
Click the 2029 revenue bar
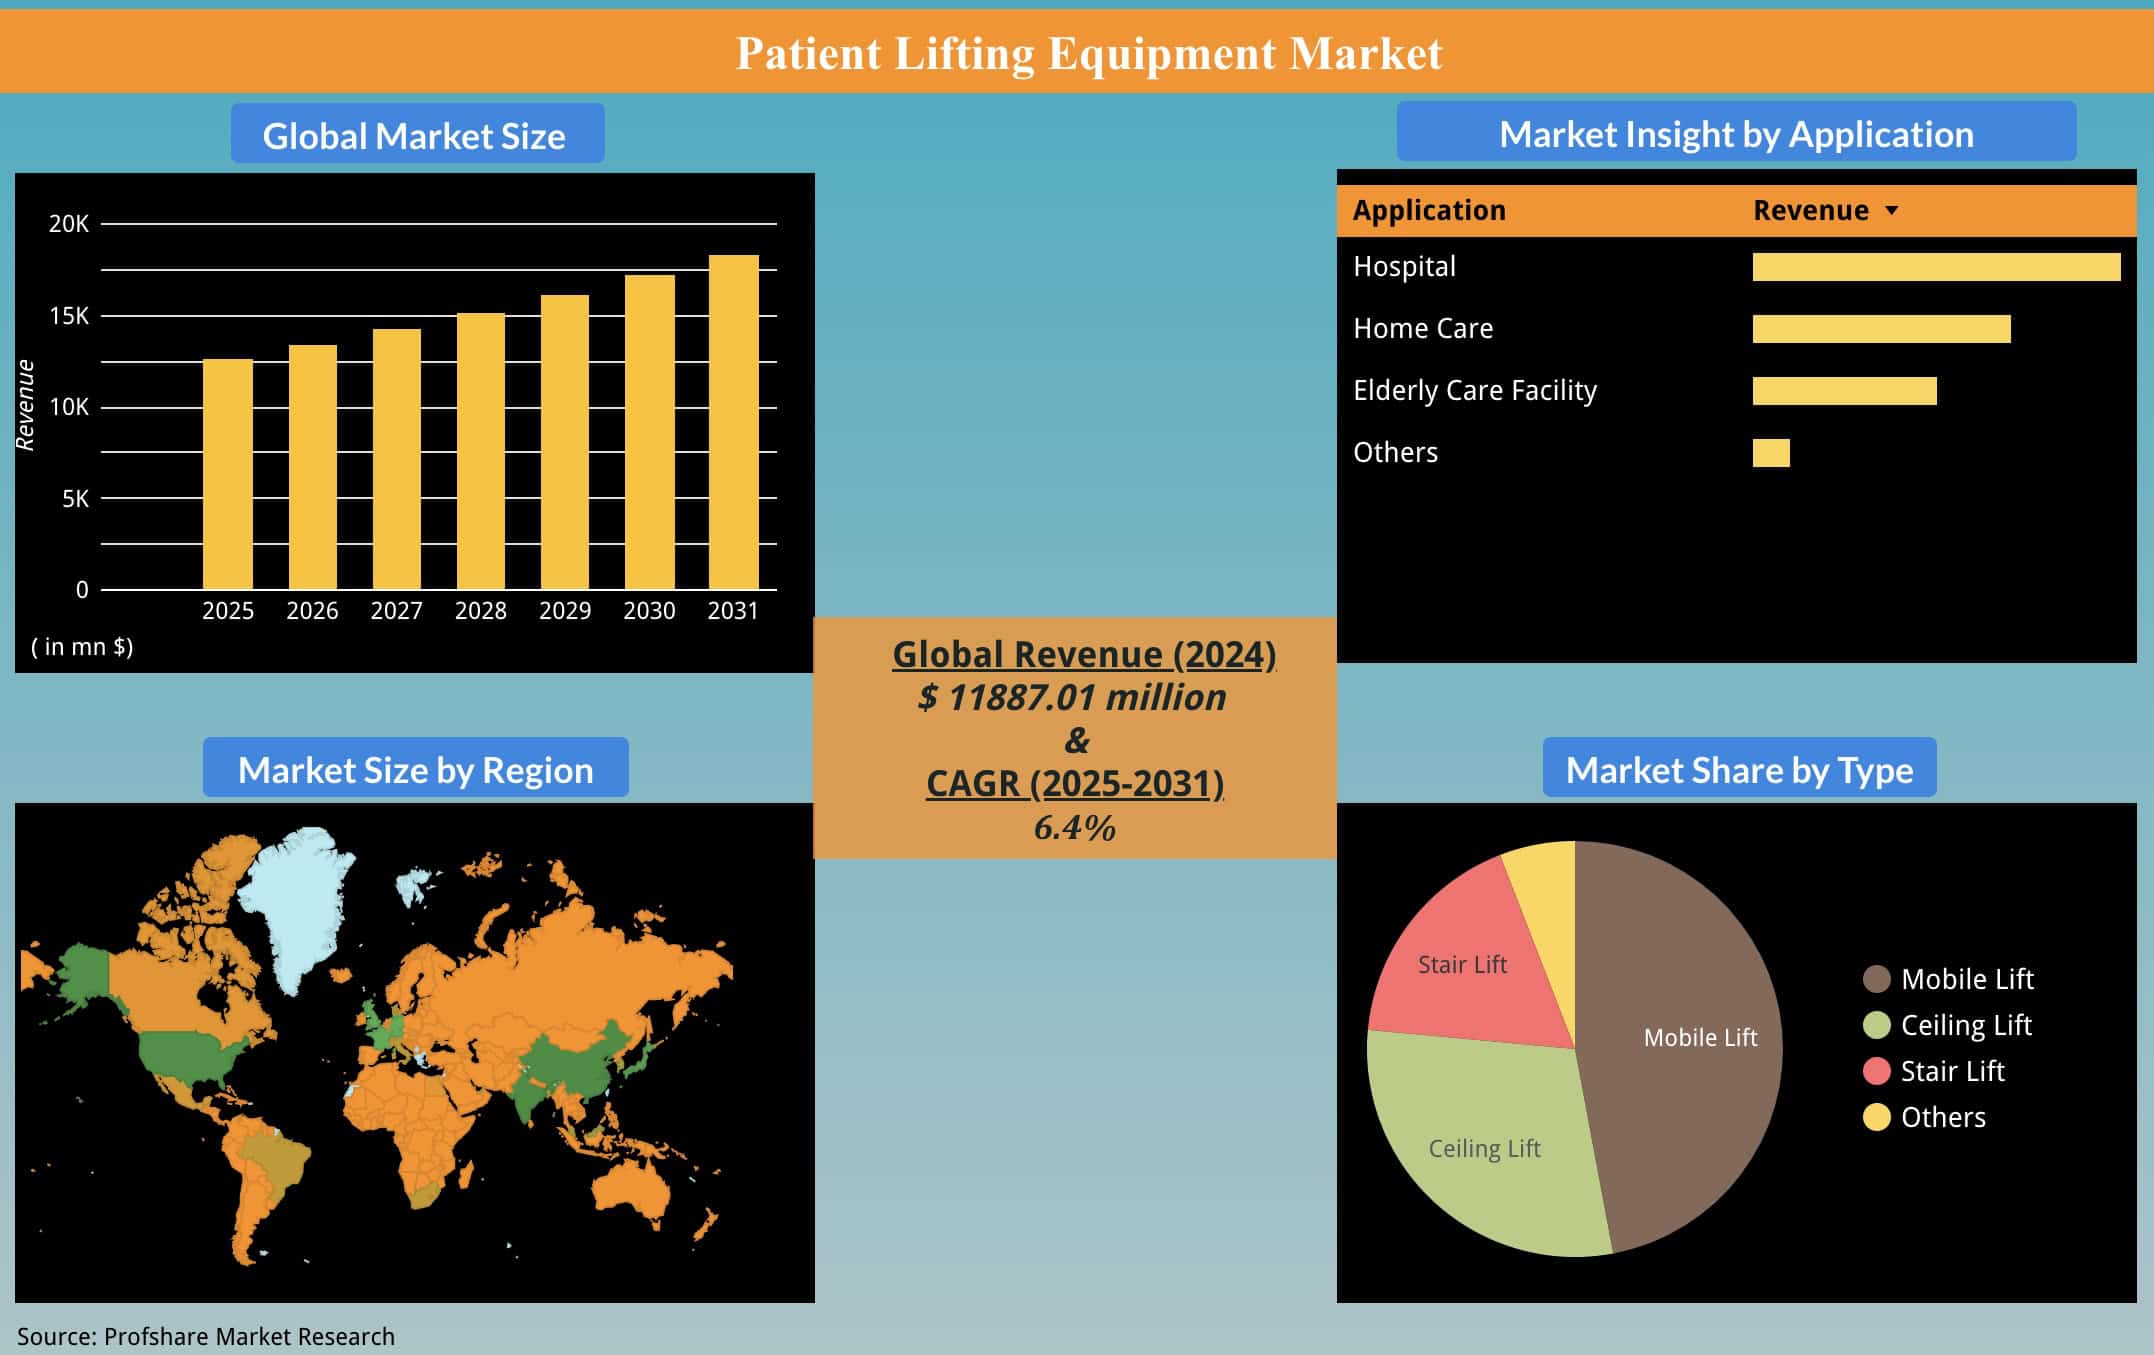[565, 442]
